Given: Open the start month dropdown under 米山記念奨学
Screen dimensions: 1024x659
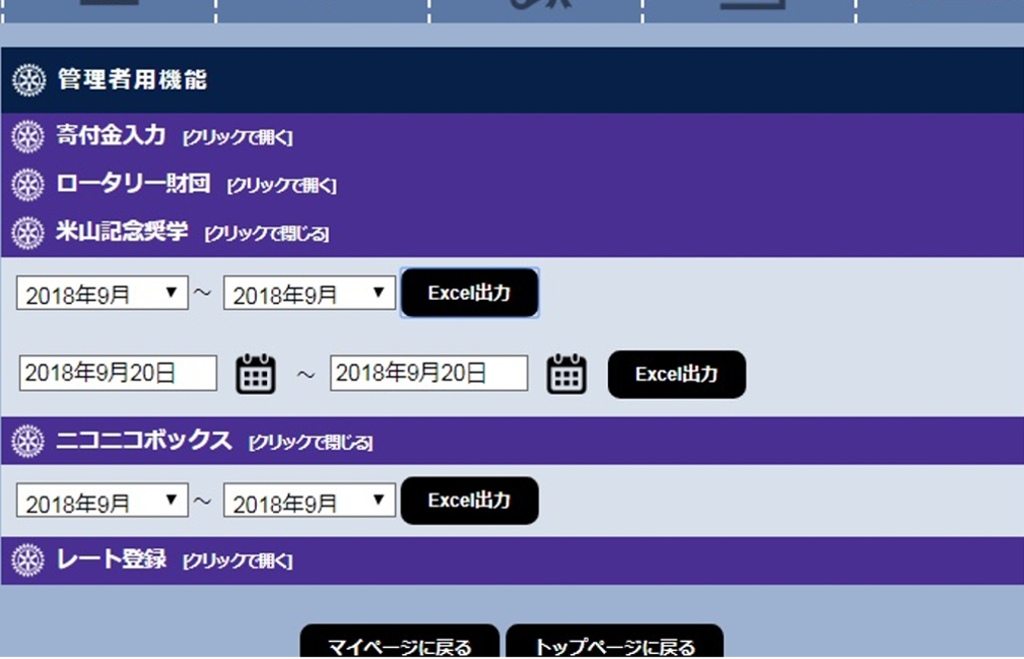Looking at the screenshot, I should click(x=102, y=294).
